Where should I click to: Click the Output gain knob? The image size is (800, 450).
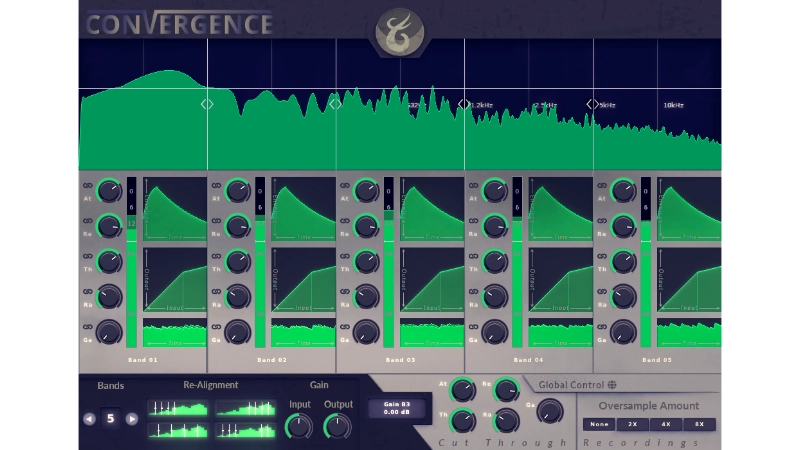[338, 427]
